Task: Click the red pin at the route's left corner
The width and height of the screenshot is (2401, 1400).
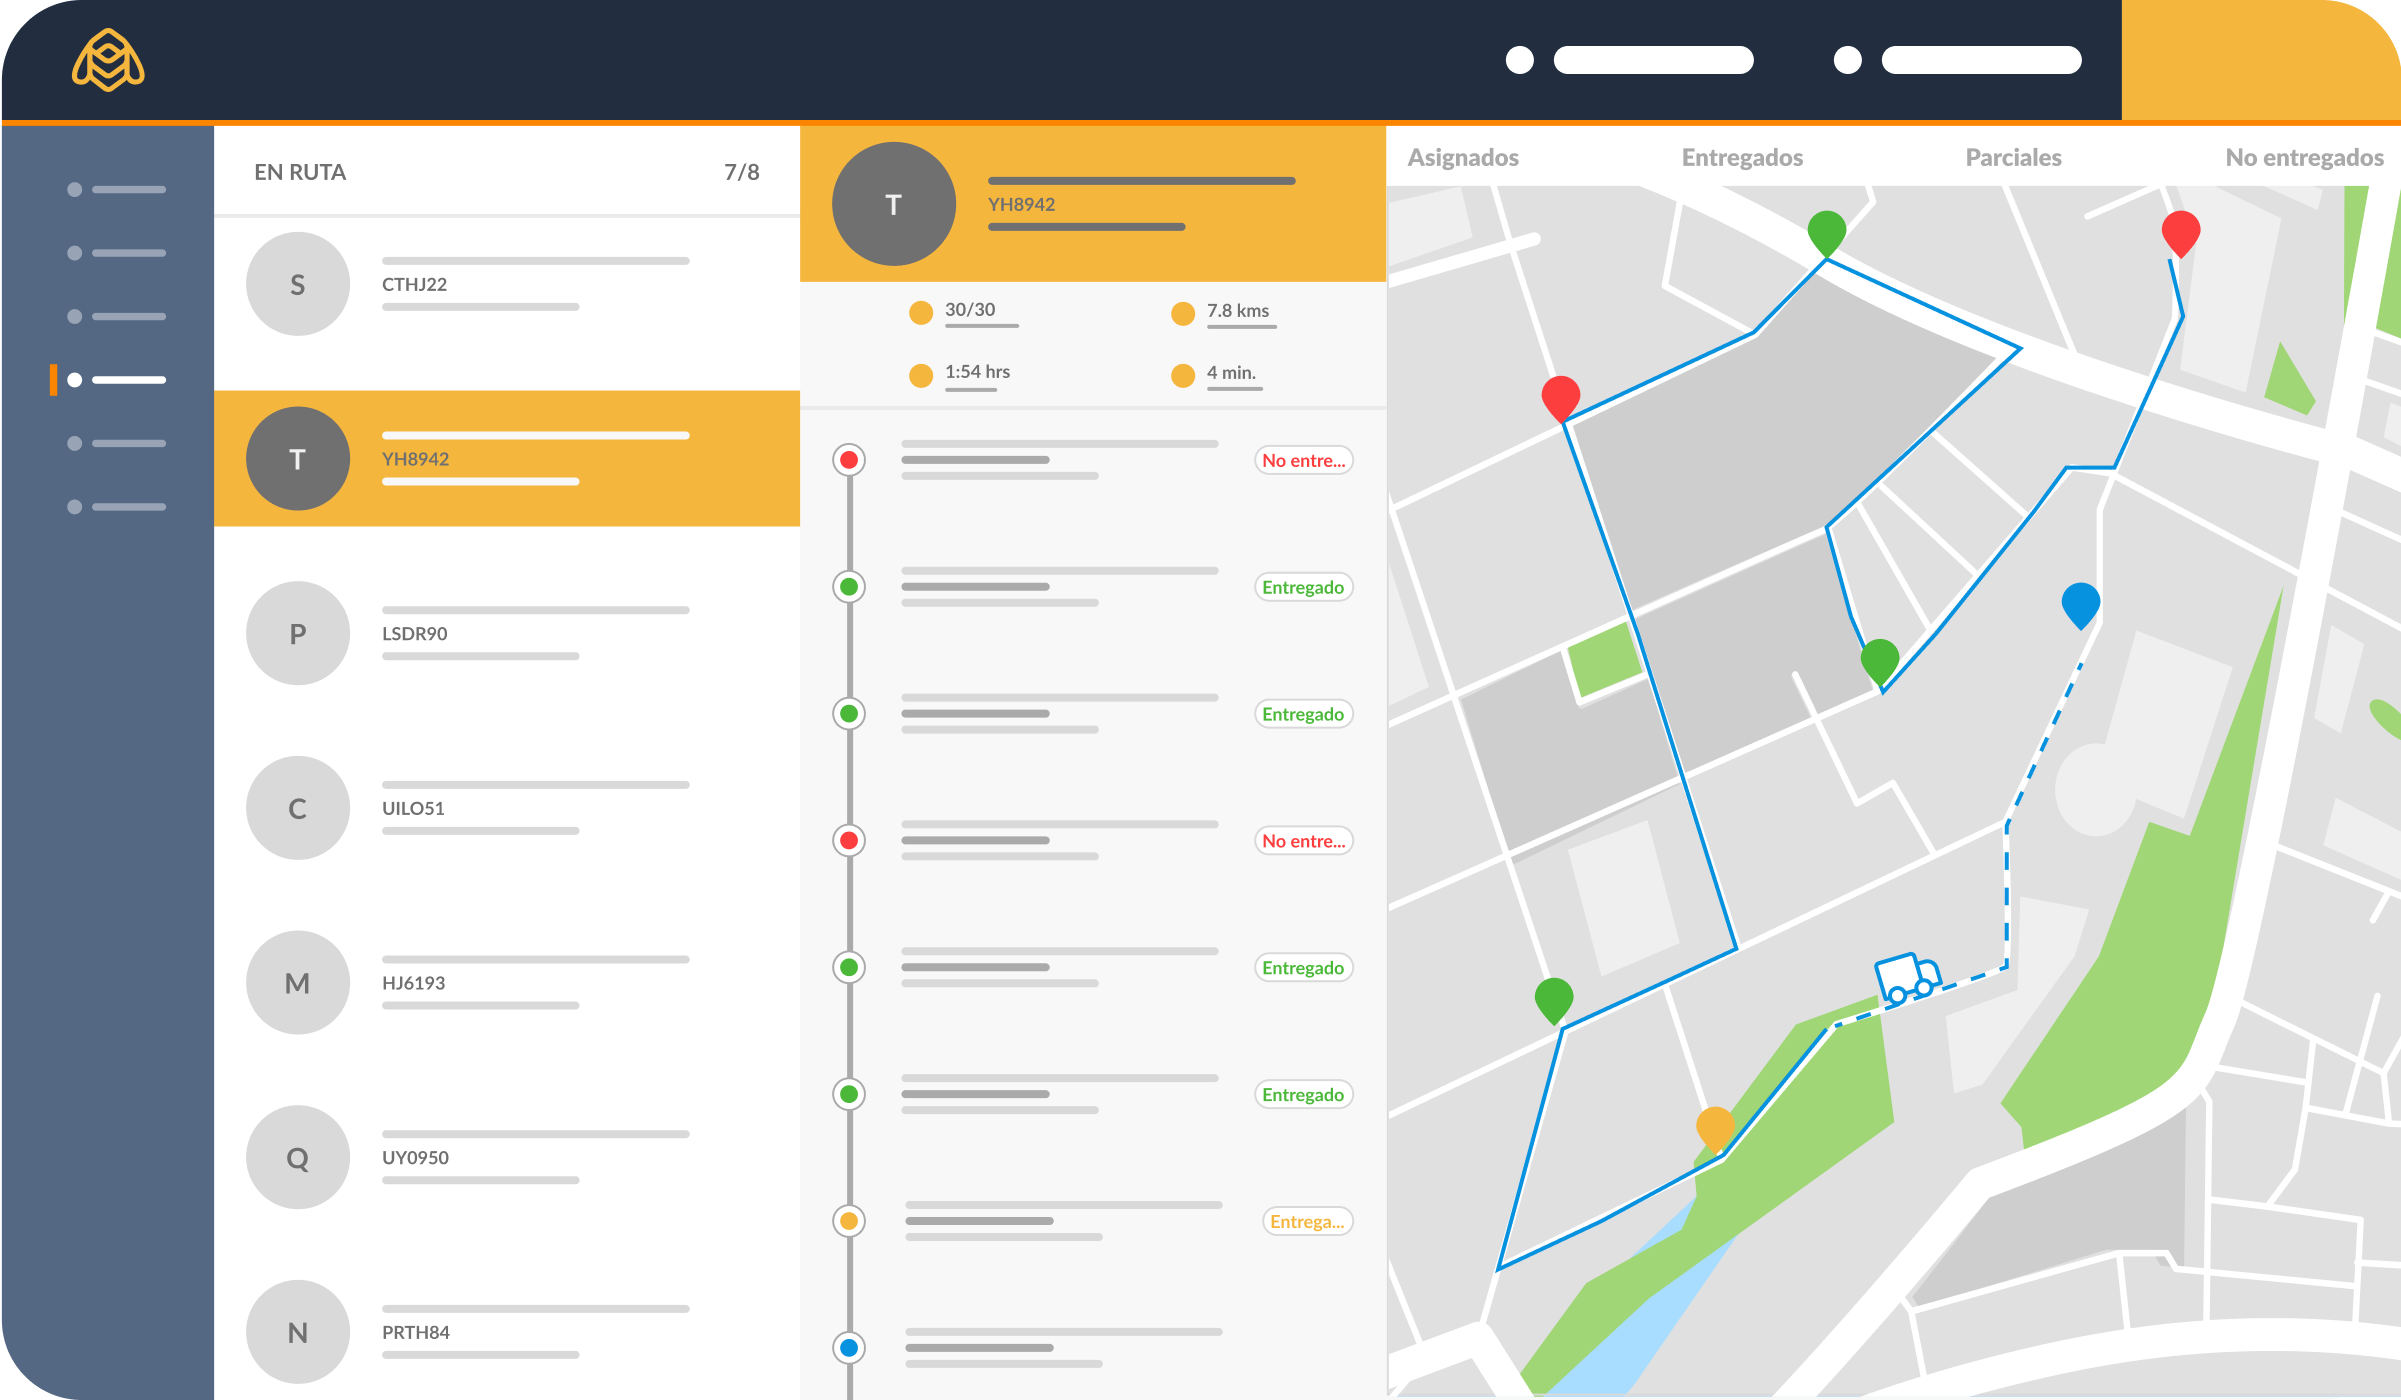Action: click(1561, 399)
